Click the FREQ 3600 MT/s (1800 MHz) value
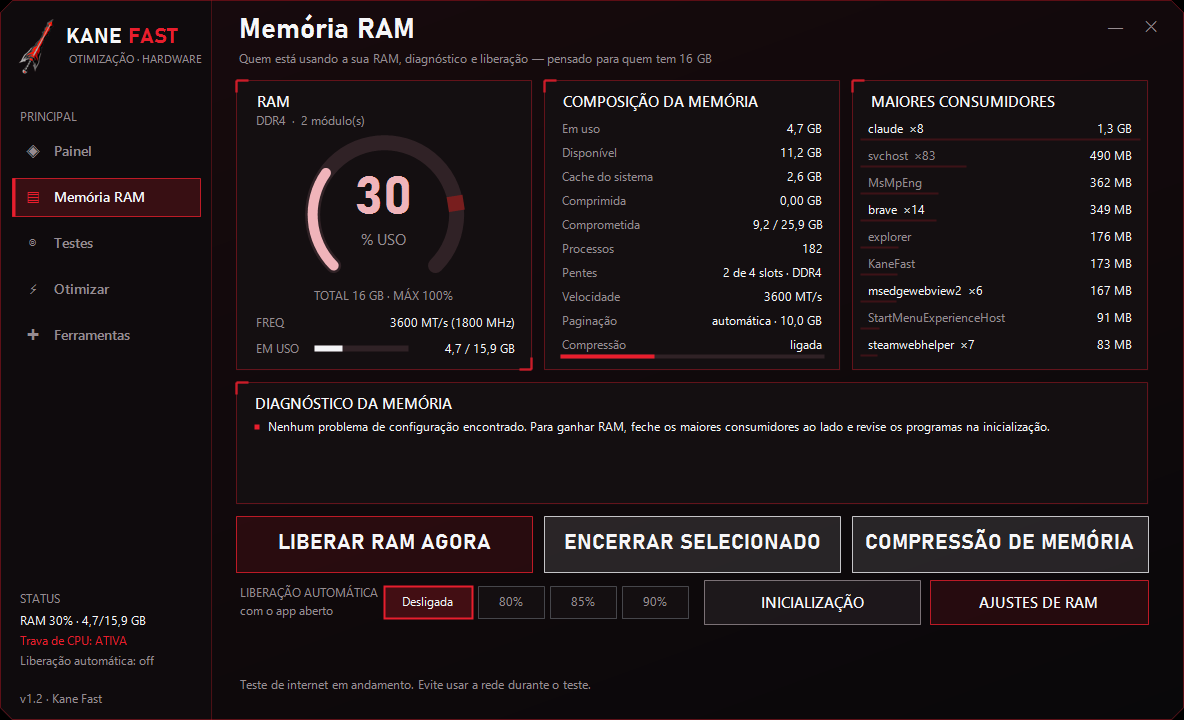Image resolution: width=1184 pixels, height=720 pixels. [x=452, y=323]
